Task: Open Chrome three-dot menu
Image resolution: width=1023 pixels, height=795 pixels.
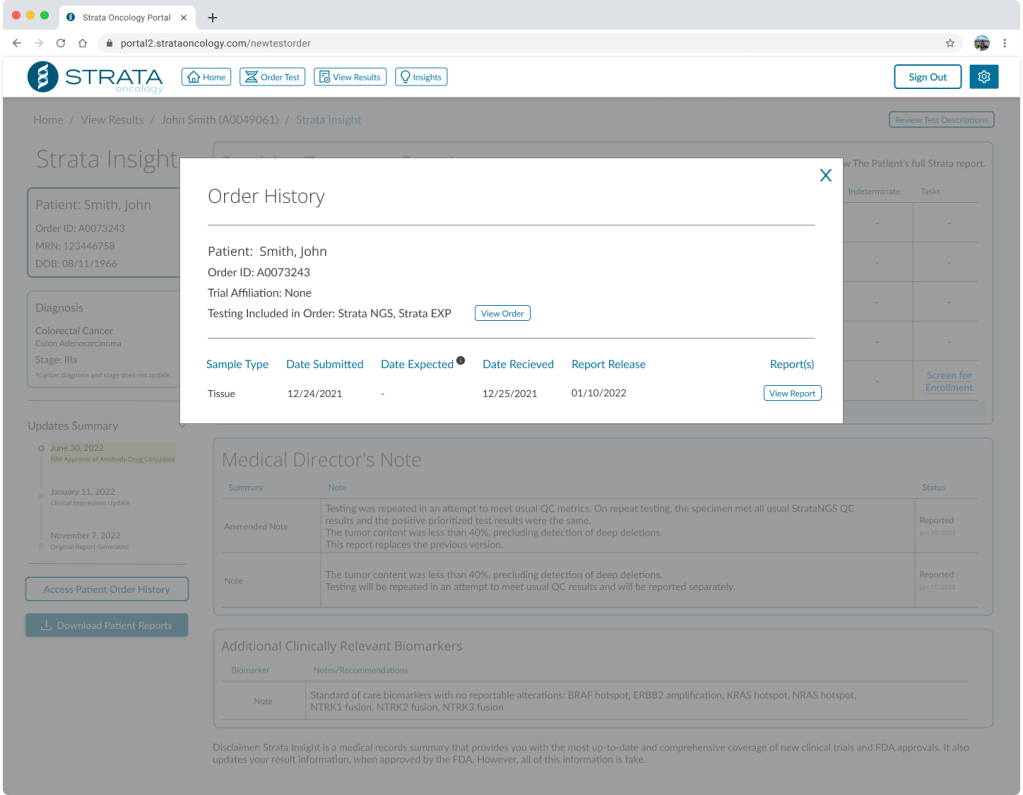Action: click(x=1005, y=43)
